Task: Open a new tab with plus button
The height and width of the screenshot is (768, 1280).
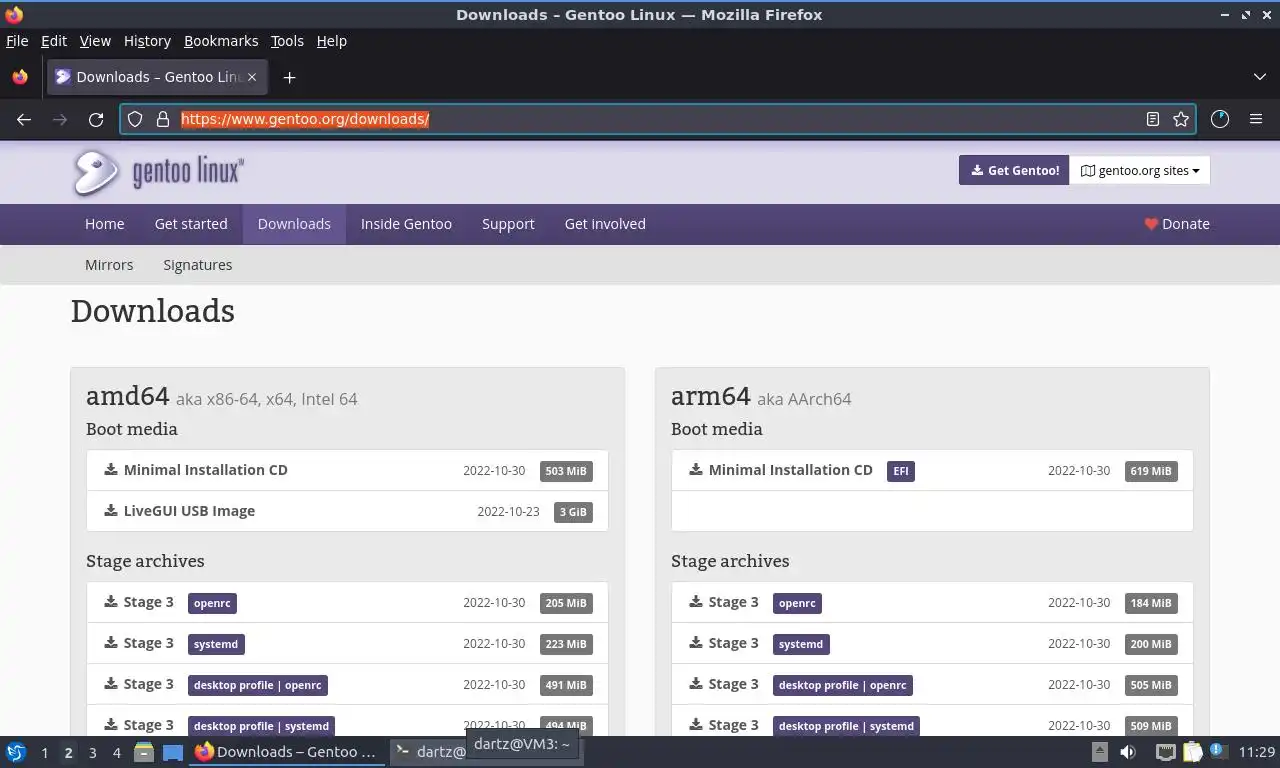Action: 289,77
